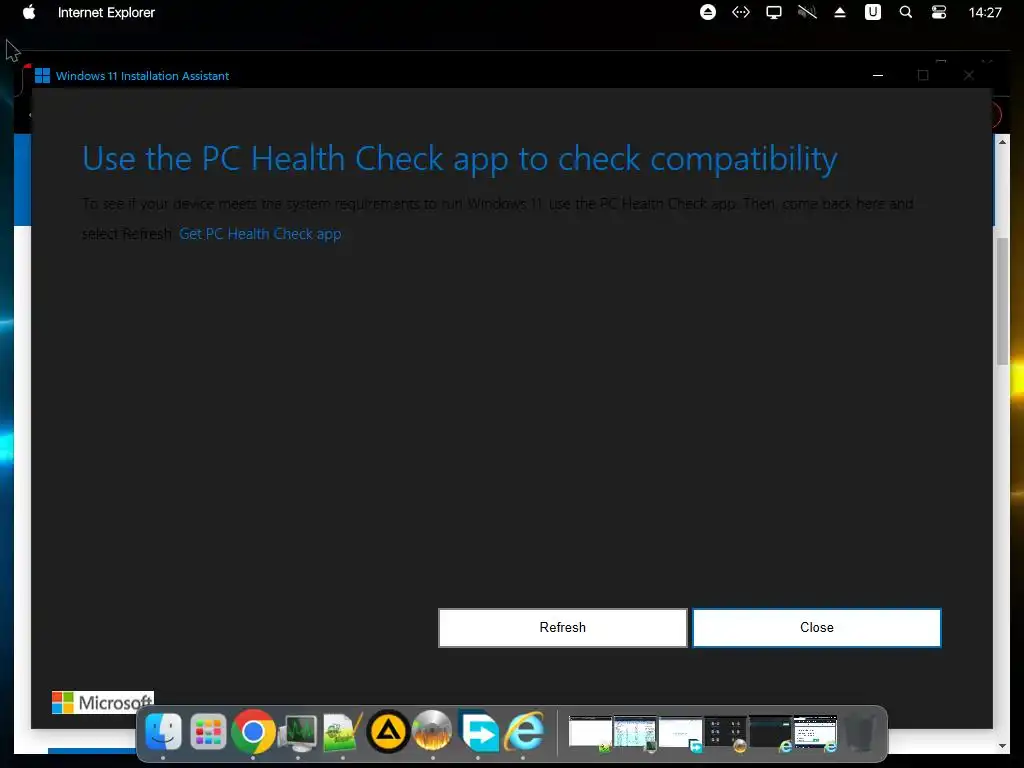
Task: Click the Refresh button
Action: click(x=562, y=628)
